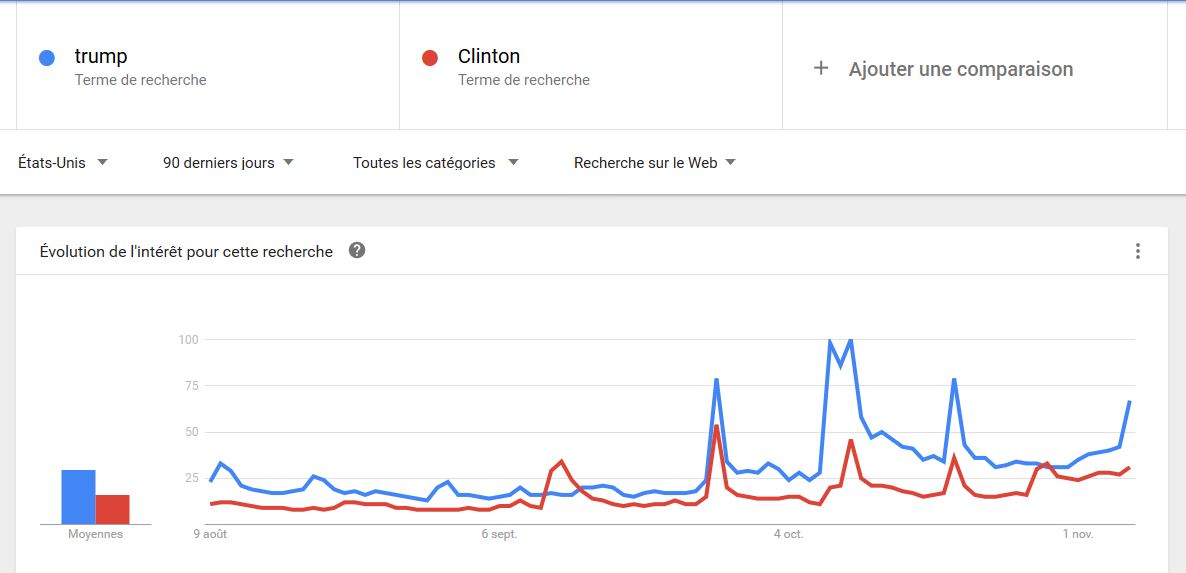The height and width of the screenshot is (573, 1186).
Task: Click Ajouter une comparaison
Action: click(x=961, y=69)
